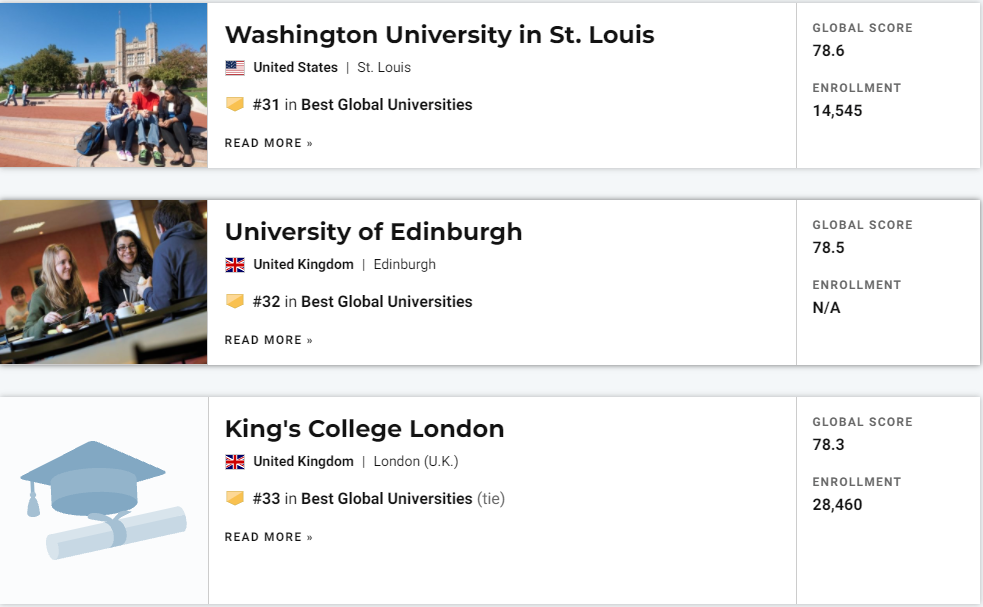Click the 28,460 enrollment figure
Viewport: 983px width, 607px height.
pos(838,505)
